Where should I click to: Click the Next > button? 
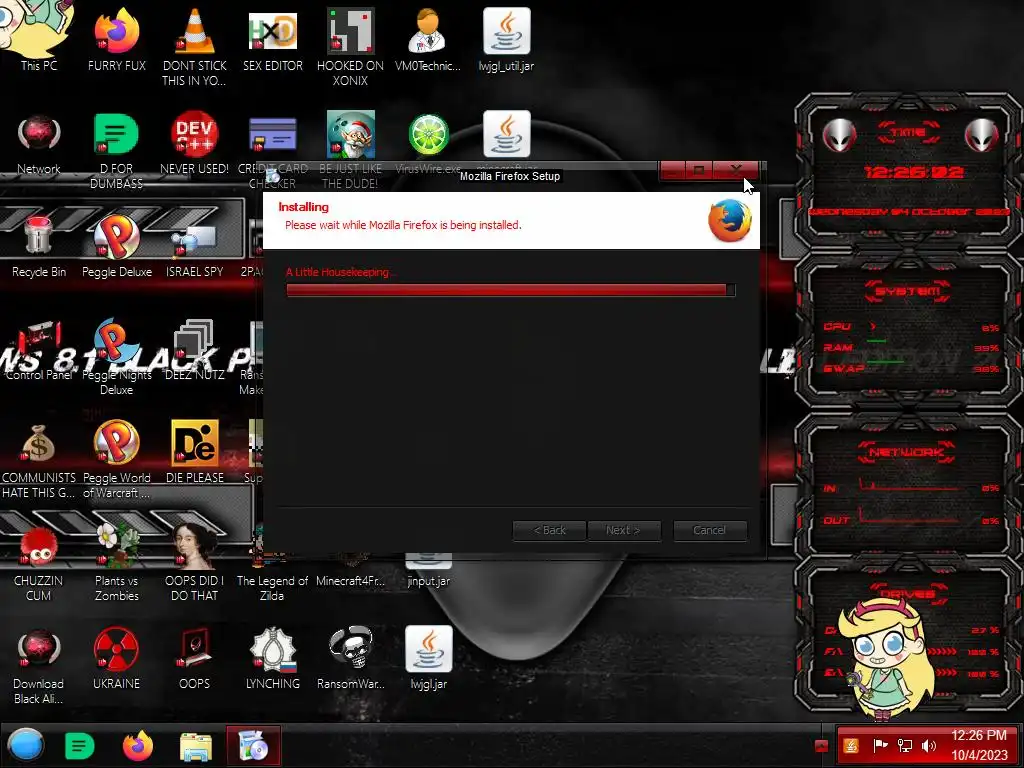624,530
